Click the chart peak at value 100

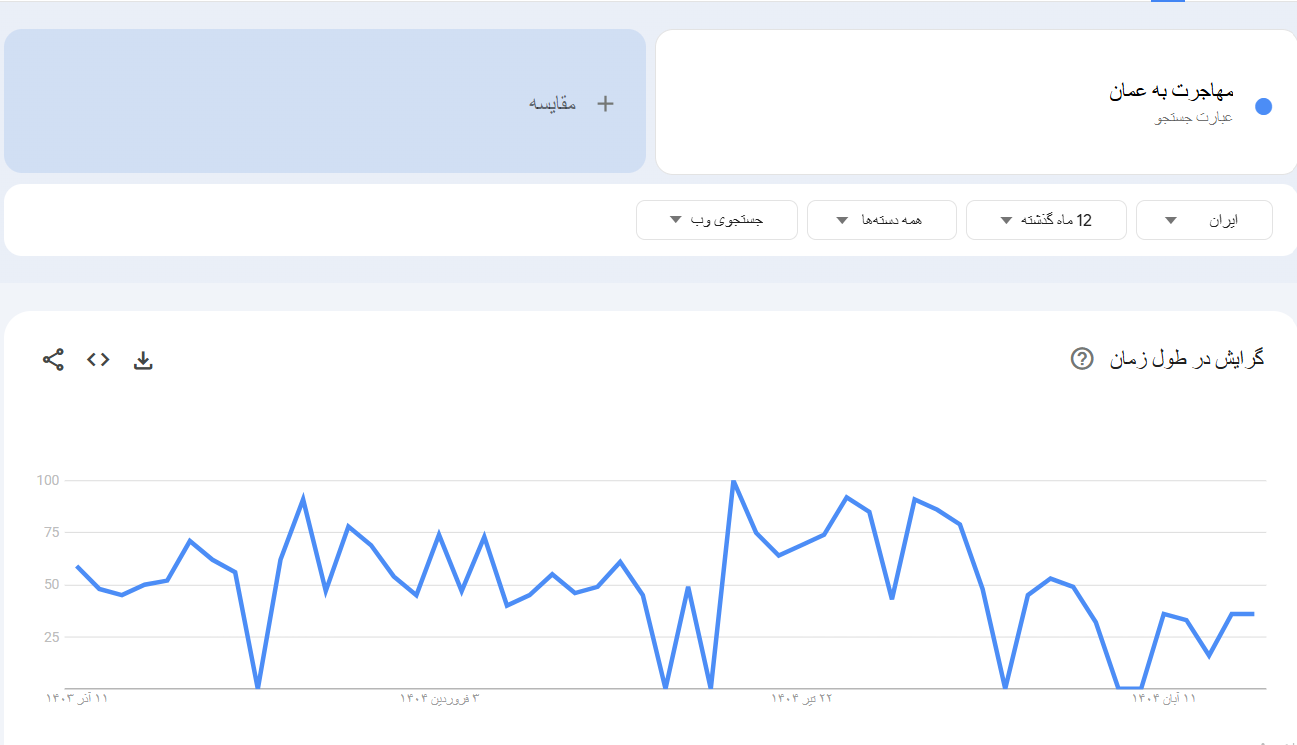click(734, 481)
